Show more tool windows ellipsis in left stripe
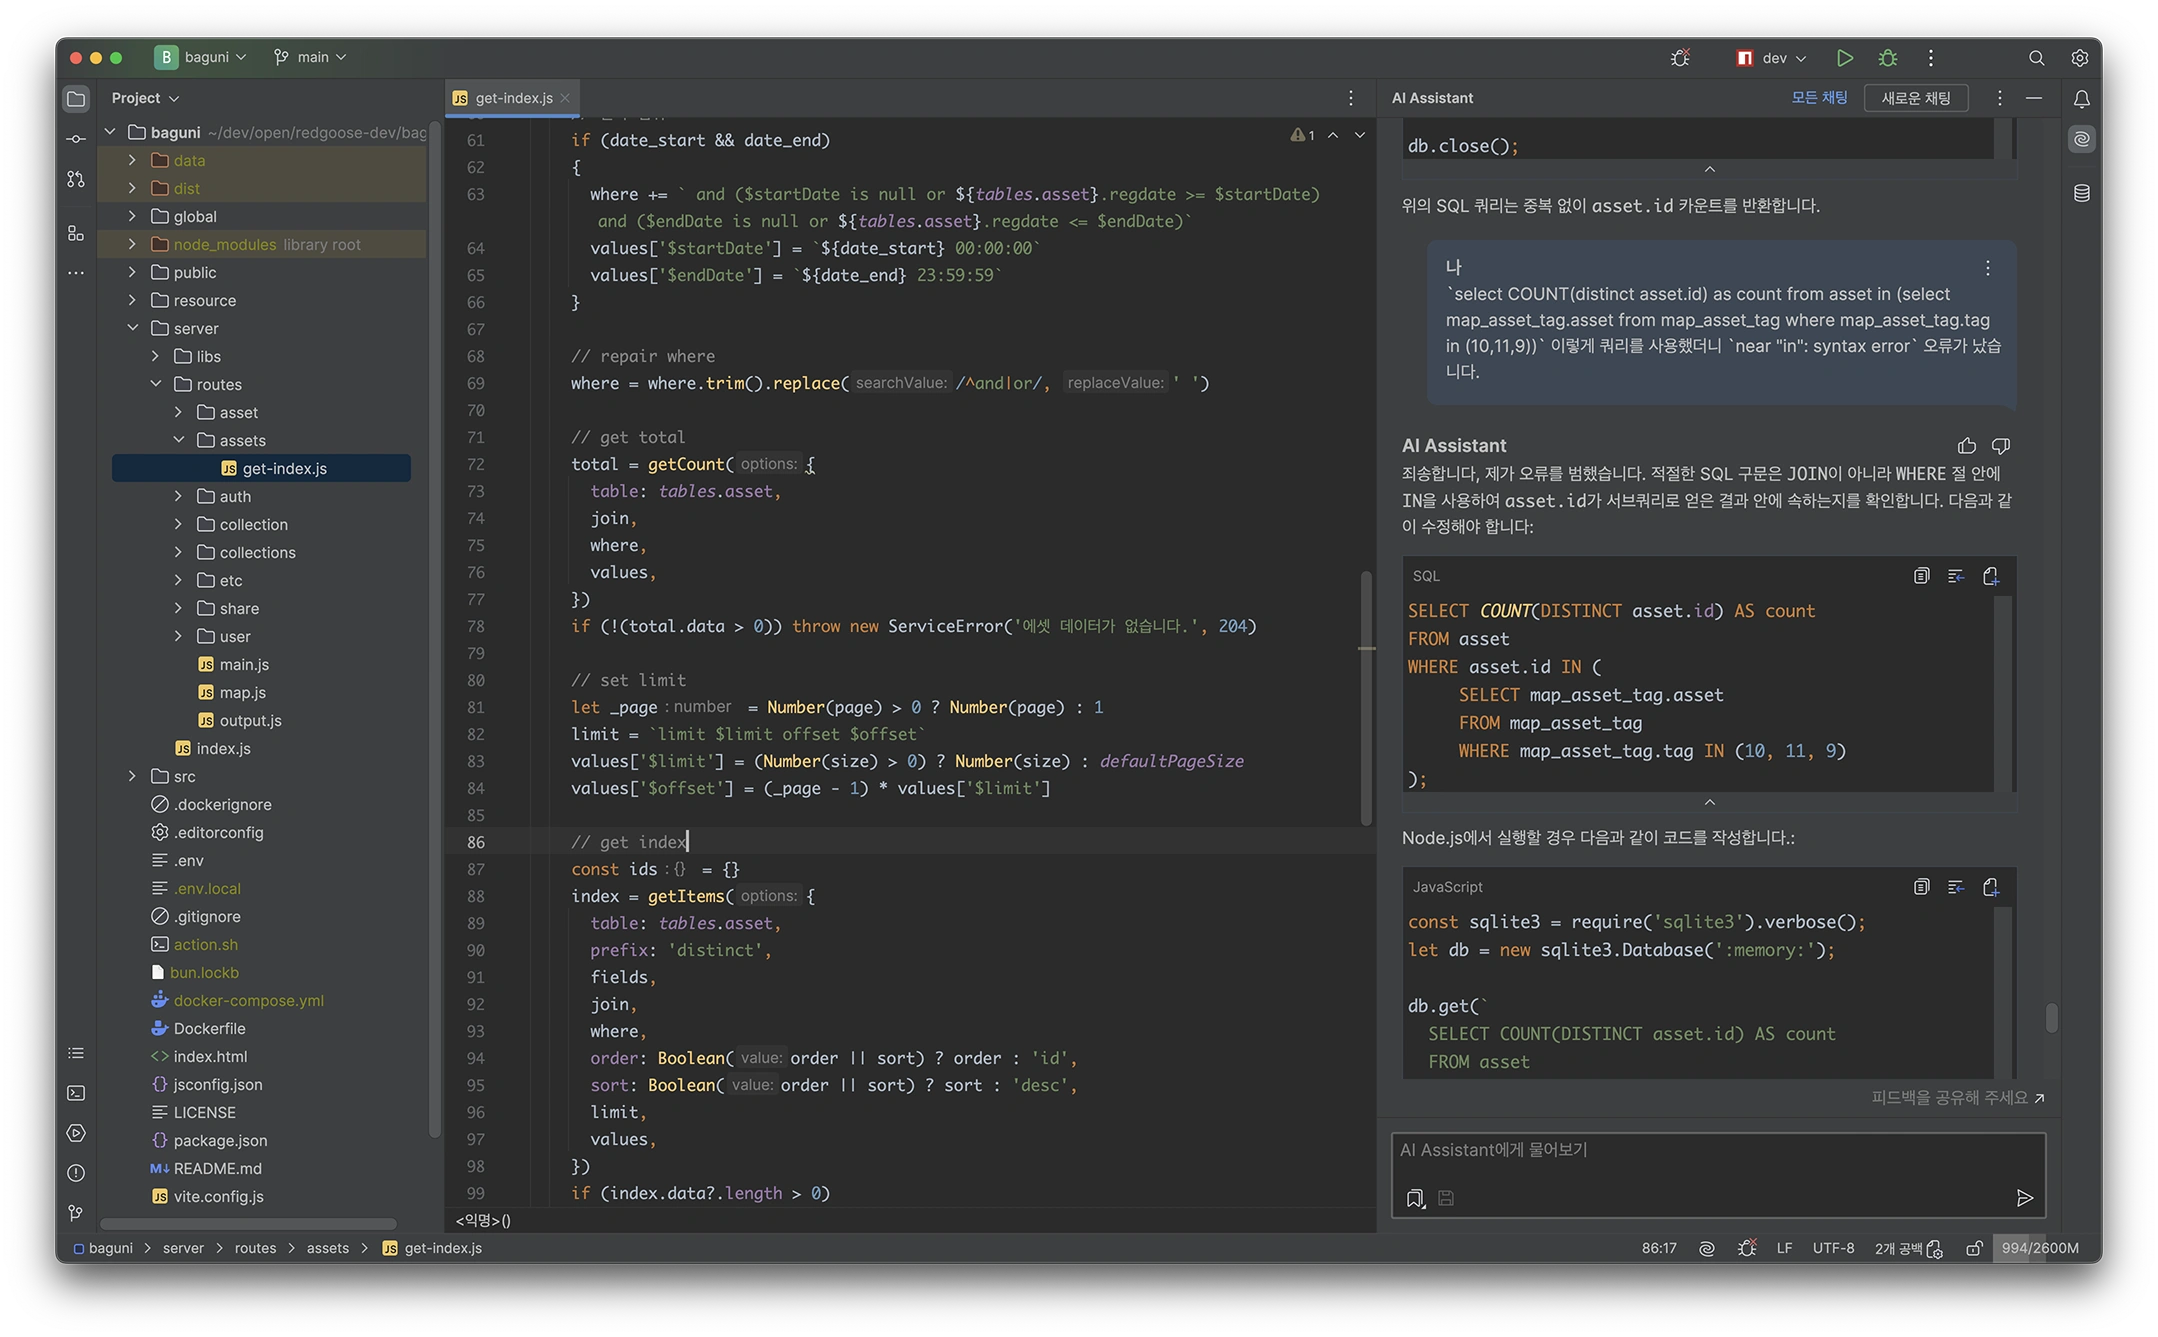The height and width of the screenshot is (1337, 2158). pyautogui.click(x=76, y=273)
